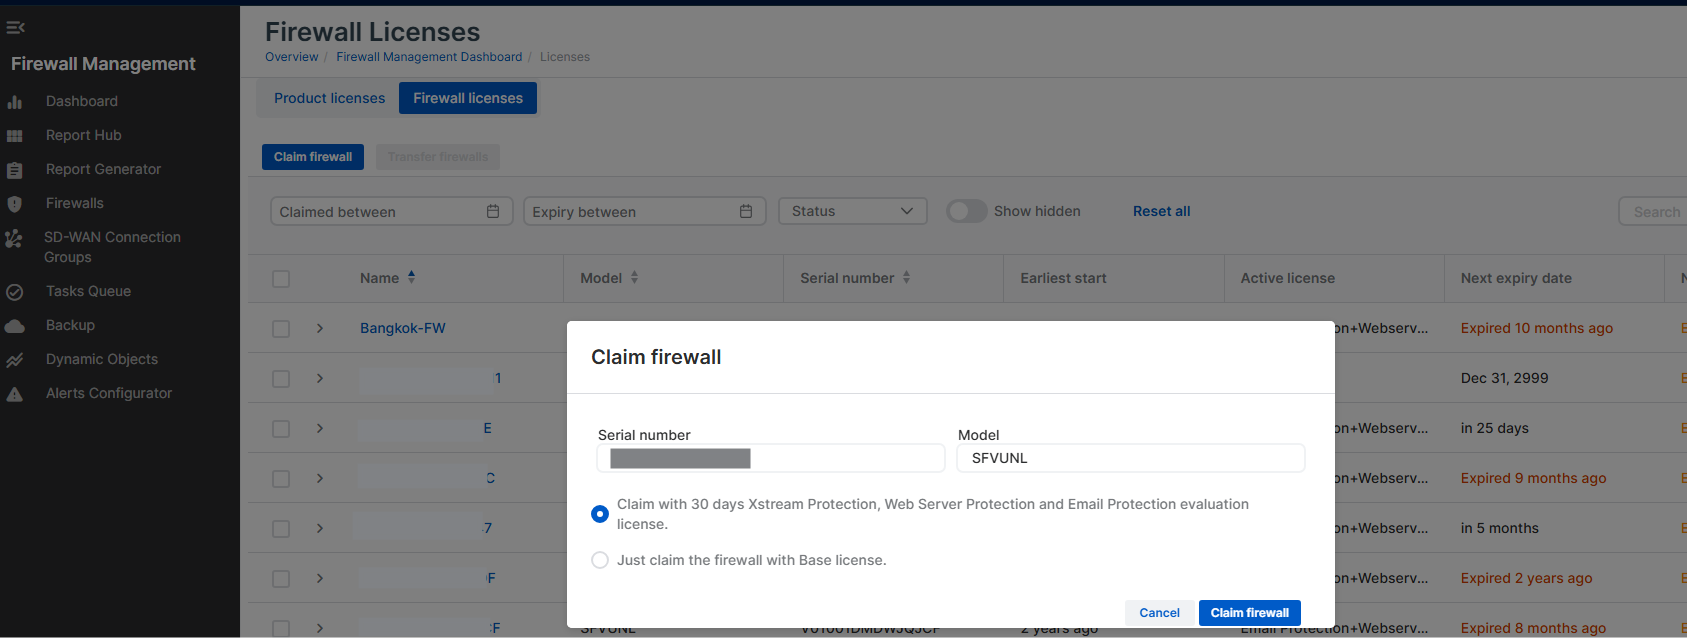1687x638 pixels.
Task: Sort by Name column arrows
Action: pyautogui.click(x=411, y=277)
